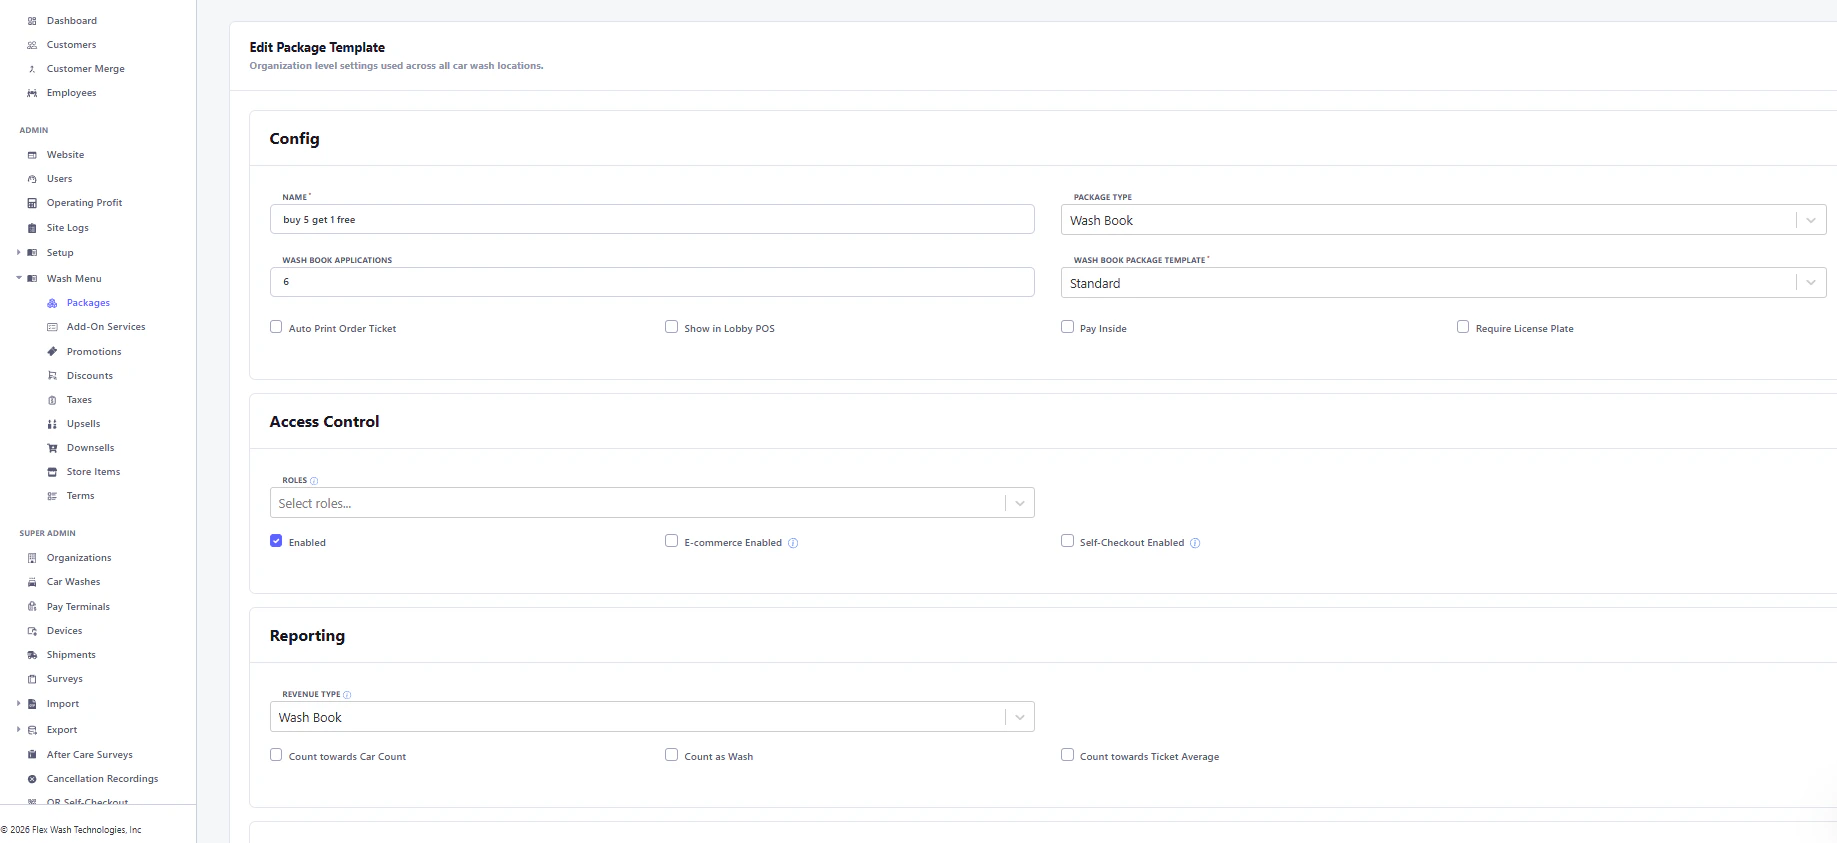Screen dimensions: 1837x843
Task: Open Car Washes link
Action: 73,582
